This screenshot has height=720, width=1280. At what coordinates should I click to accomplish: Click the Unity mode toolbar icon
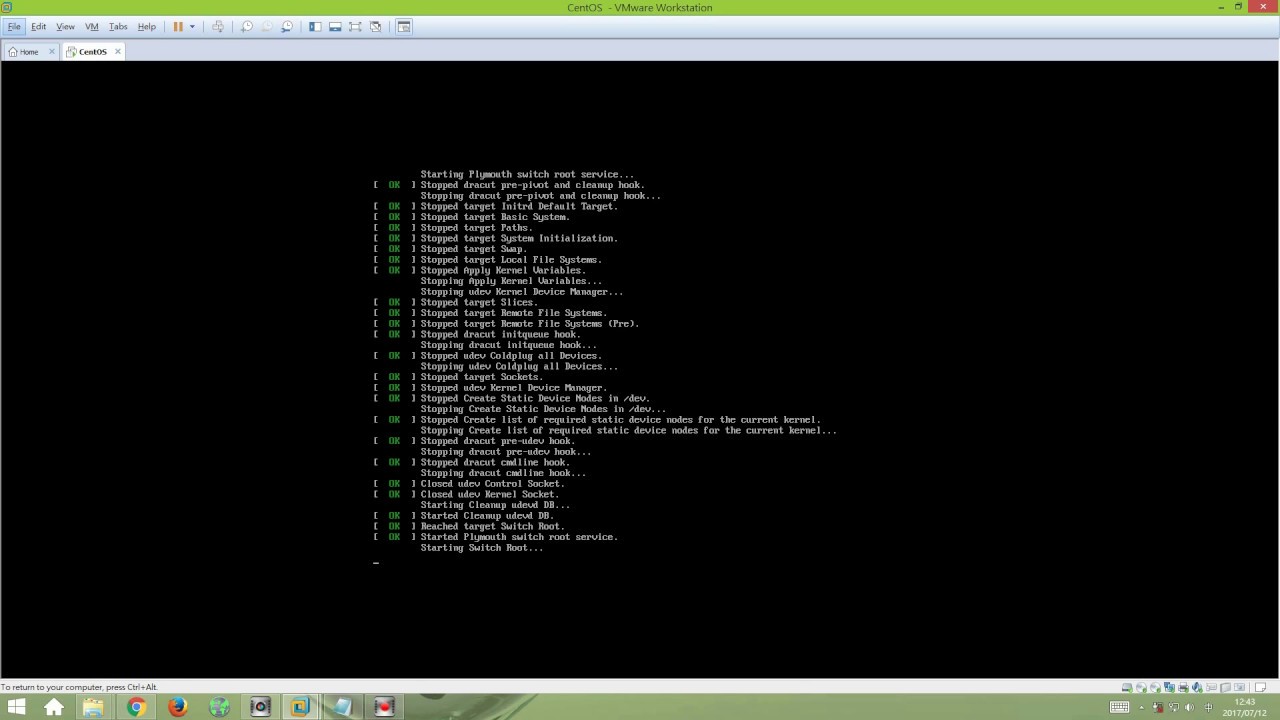point(376,26)
